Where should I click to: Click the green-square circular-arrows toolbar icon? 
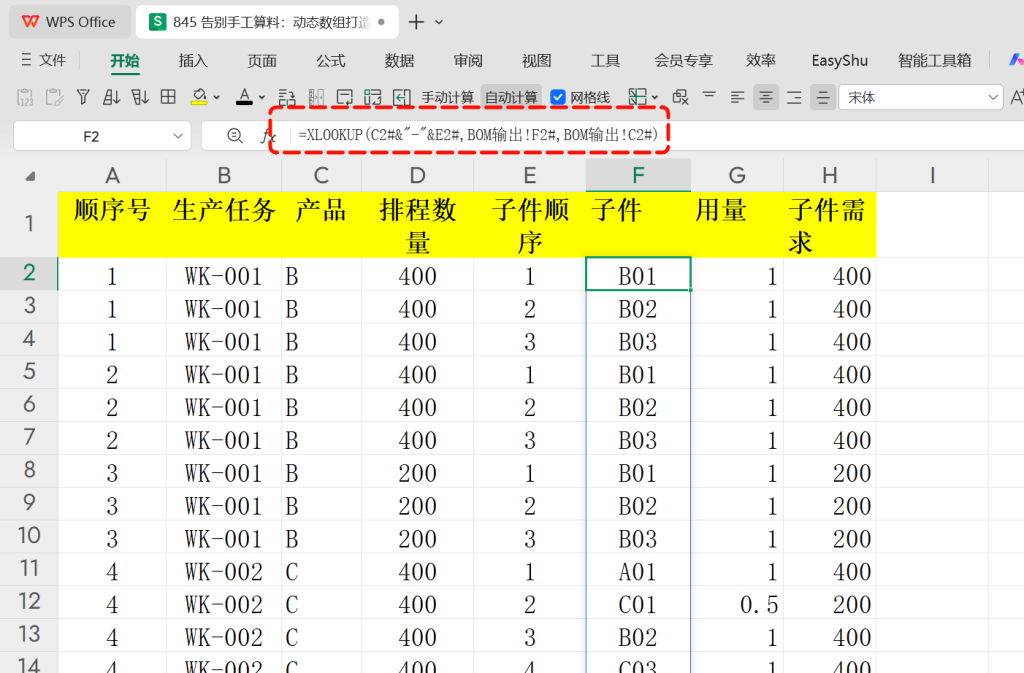click(373, 98)
